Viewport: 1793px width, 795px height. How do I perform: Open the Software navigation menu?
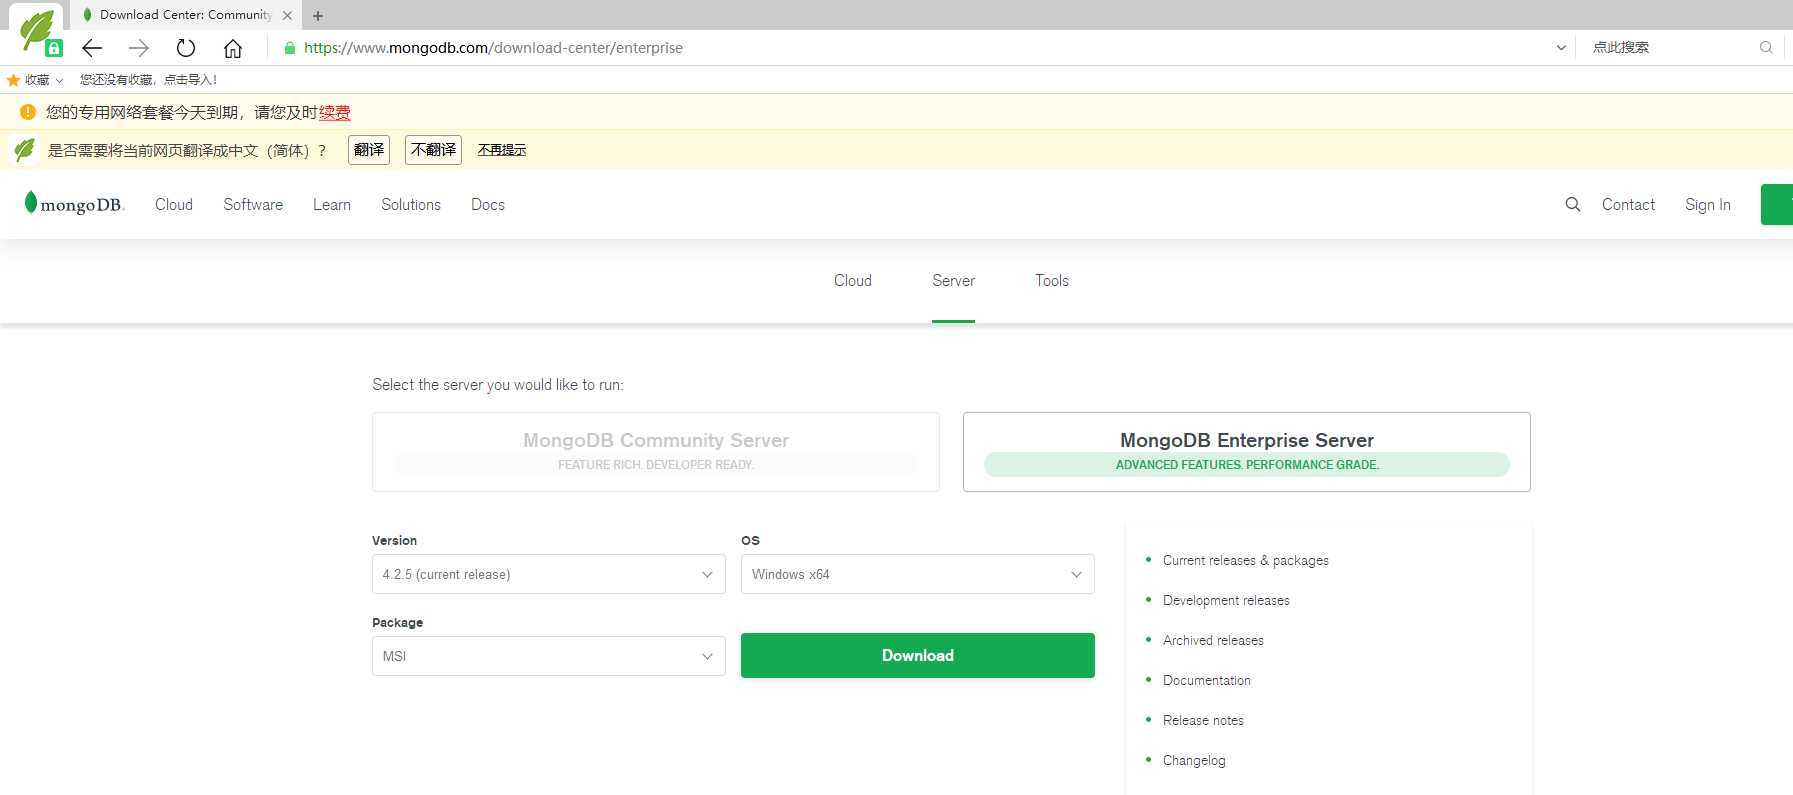pyautogui.click(x=253, y=204)
